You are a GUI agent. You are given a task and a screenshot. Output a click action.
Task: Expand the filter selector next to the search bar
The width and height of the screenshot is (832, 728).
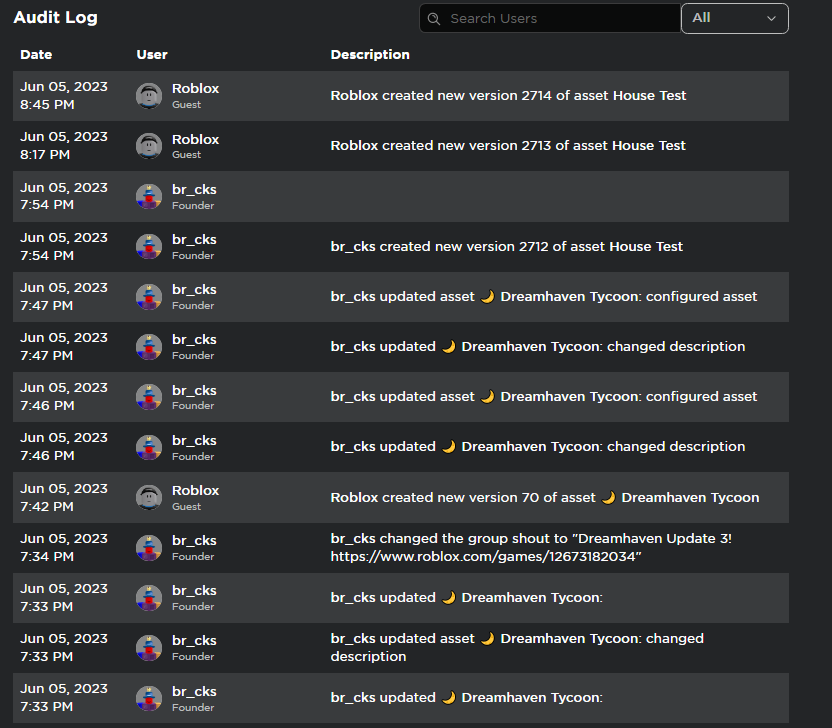click(x=735, y=18)
